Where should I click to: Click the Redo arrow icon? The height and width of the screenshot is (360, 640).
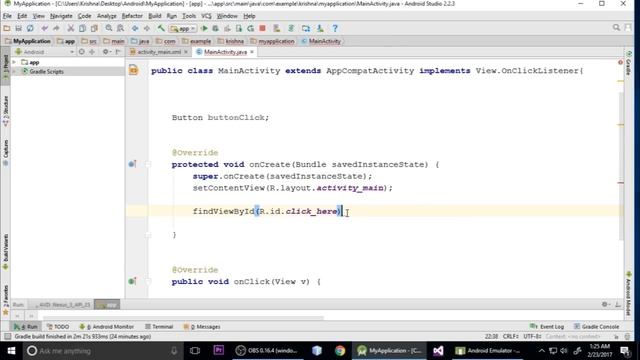56,28
